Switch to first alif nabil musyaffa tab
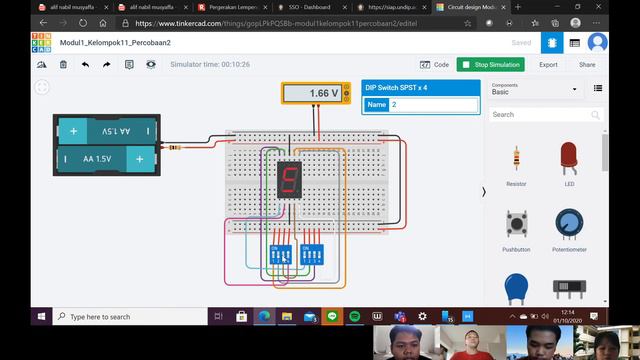640x360 pixels. pos(72,7)
